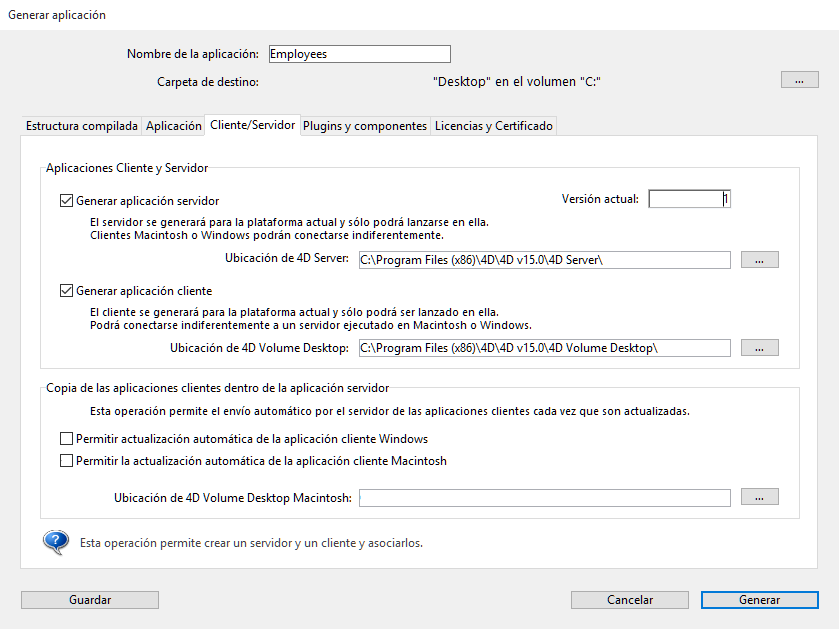Screen dimensions: 839x629
Task: Enable automatic update for Windows client
Action: tap(67, 439)
